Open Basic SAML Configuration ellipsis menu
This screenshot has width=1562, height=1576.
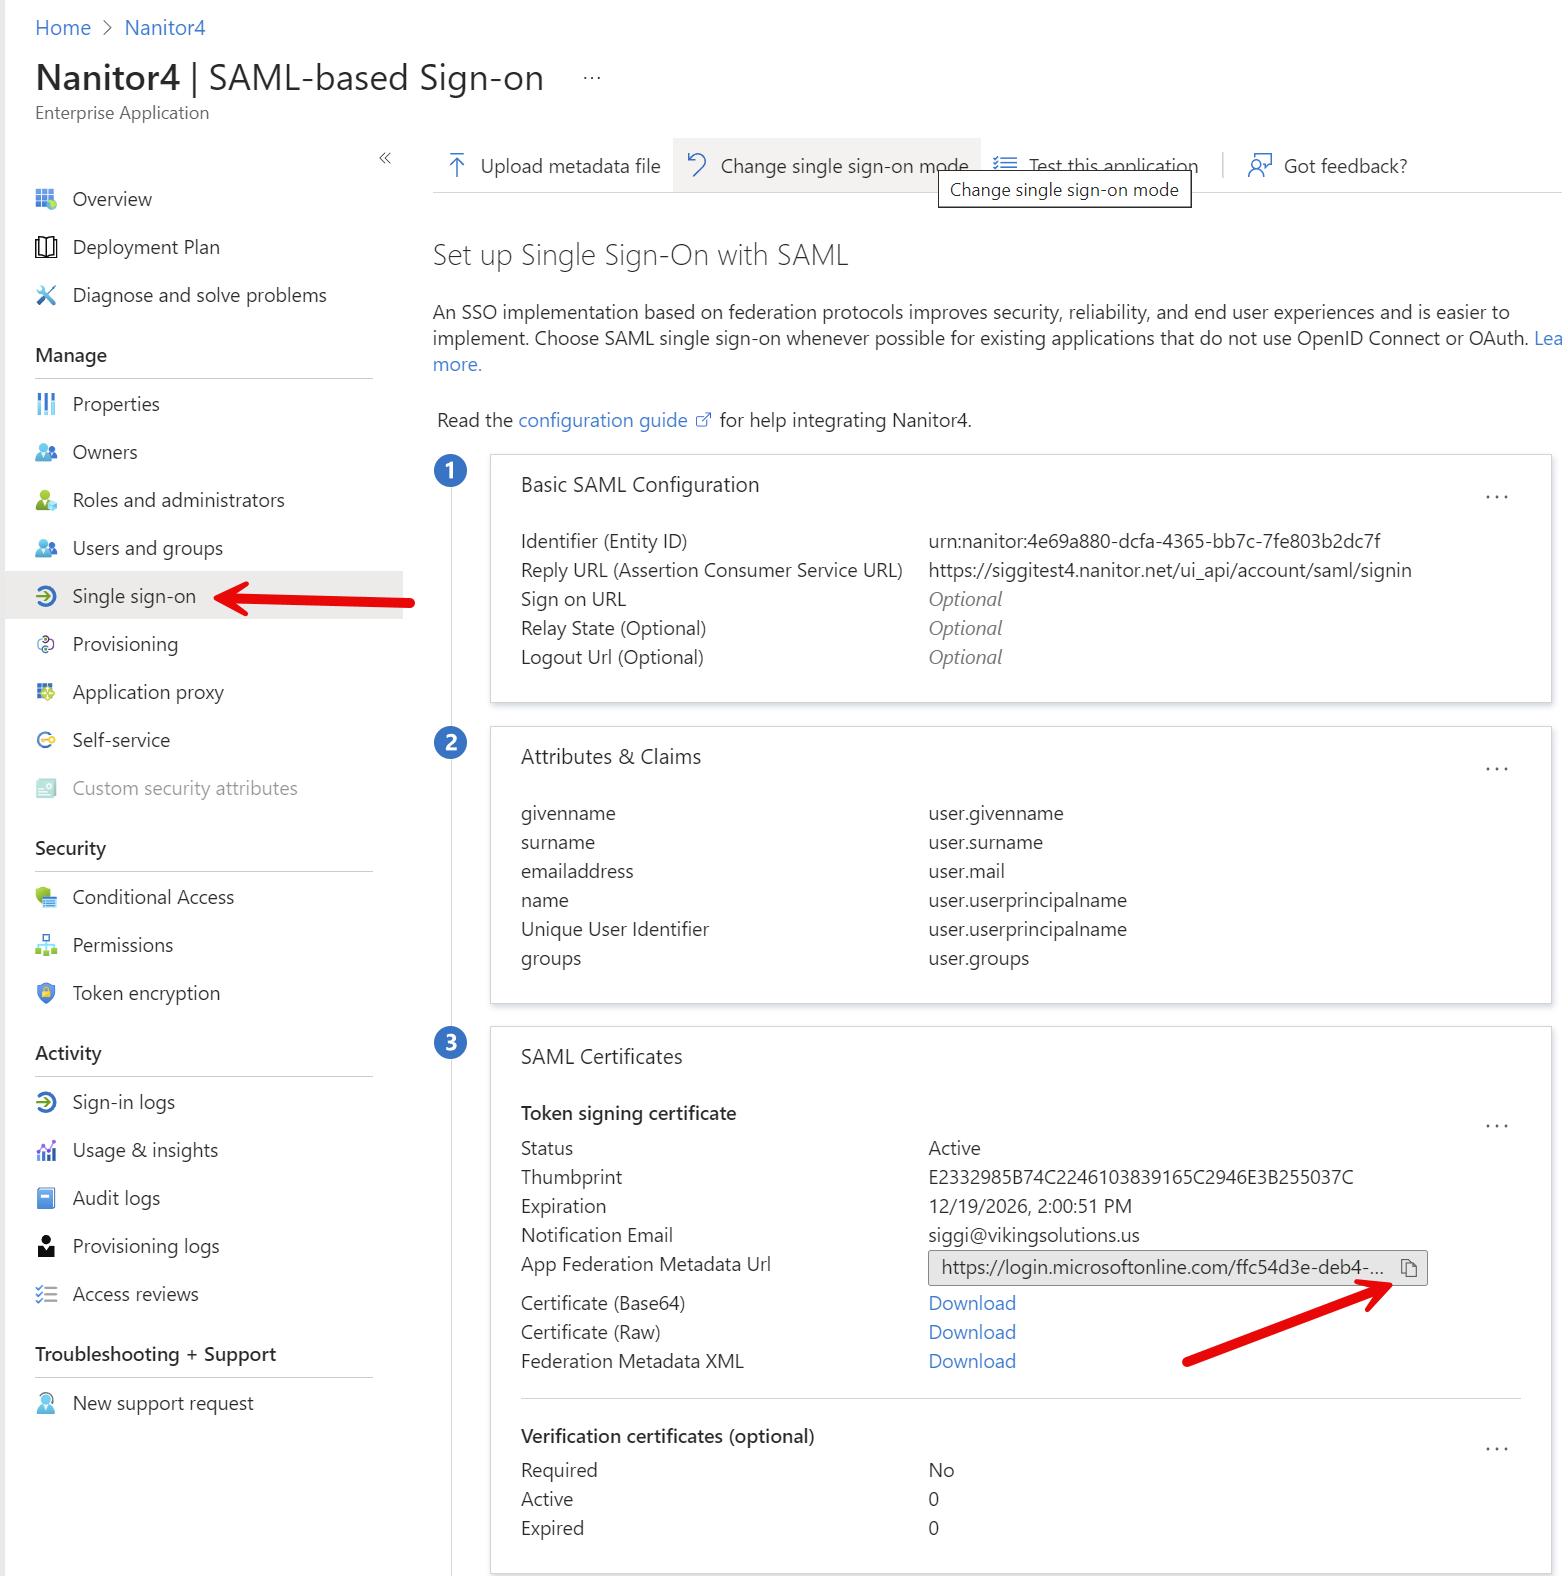1496,497
